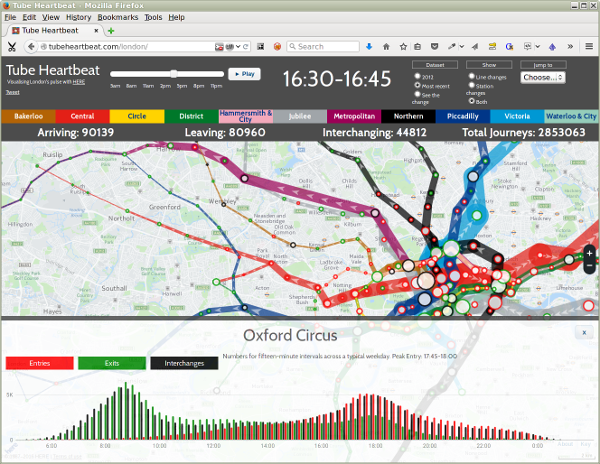Click the yellow notes extension icon

(492, 47)
